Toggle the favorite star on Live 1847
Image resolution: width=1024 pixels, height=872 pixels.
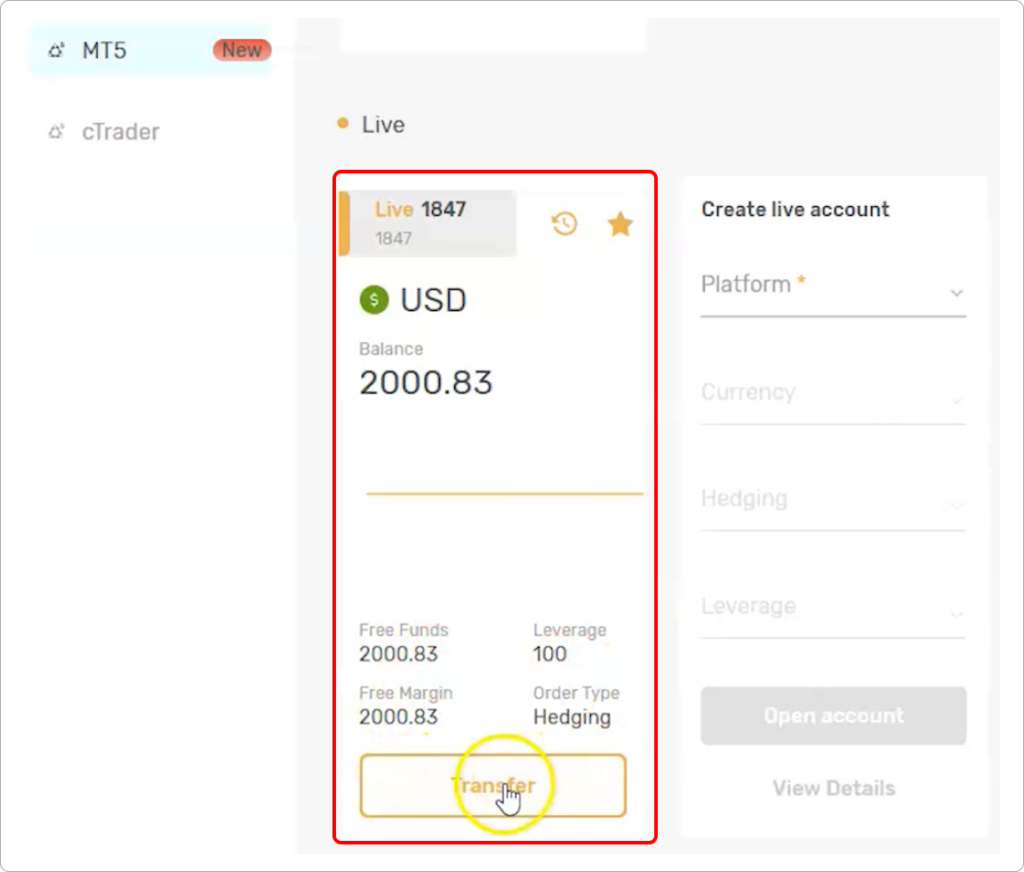(620, 224)
